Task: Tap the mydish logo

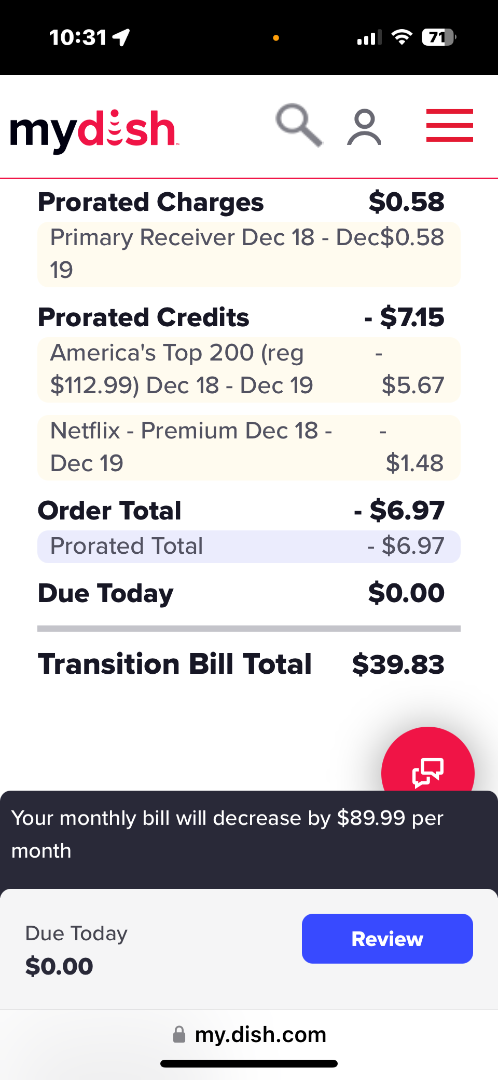Action: [94, 129]
